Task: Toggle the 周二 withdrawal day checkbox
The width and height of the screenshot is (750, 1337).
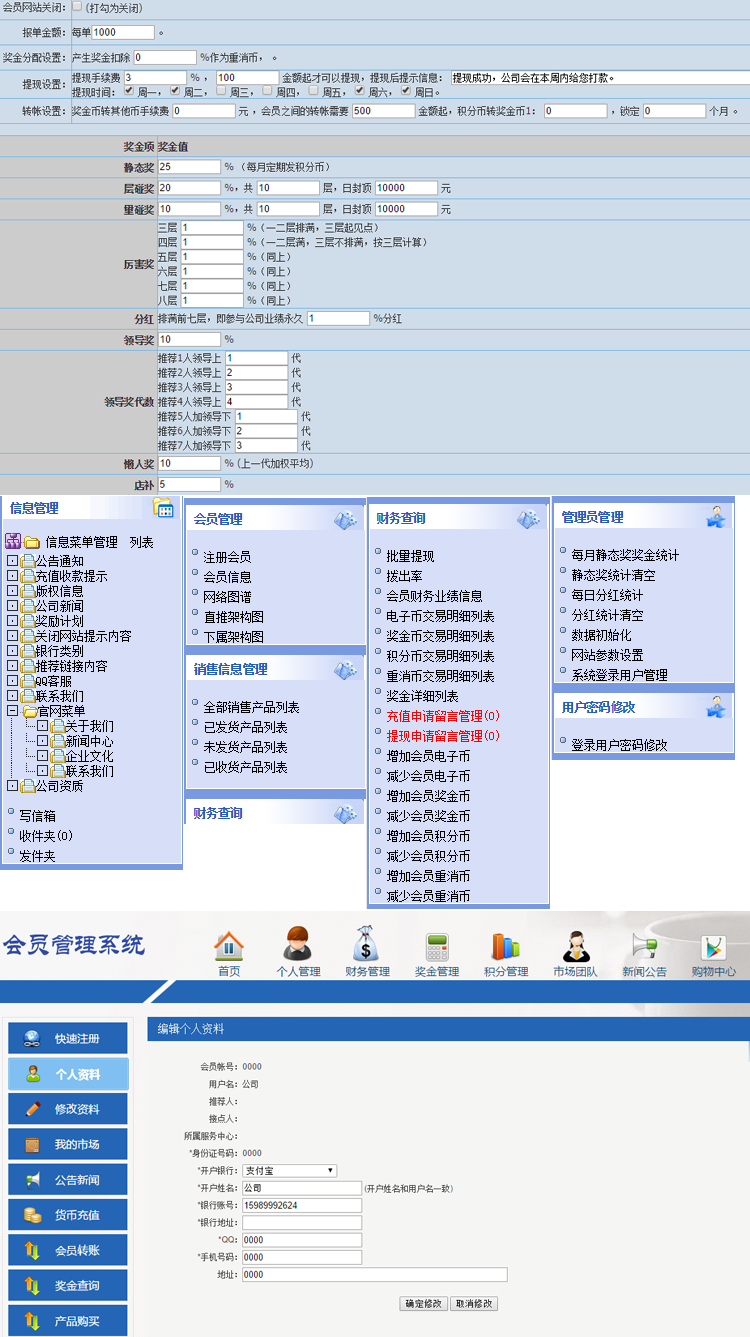Action: 175,90
